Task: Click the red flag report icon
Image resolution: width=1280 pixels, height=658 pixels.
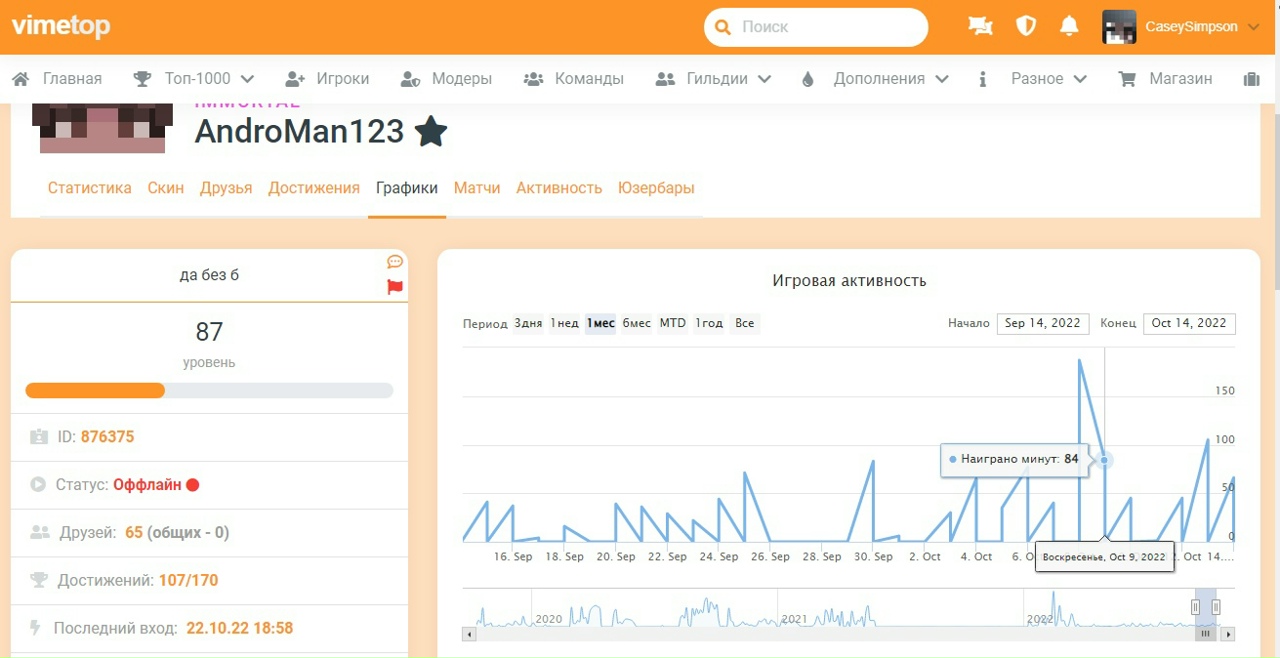Action: coord(395,287)
